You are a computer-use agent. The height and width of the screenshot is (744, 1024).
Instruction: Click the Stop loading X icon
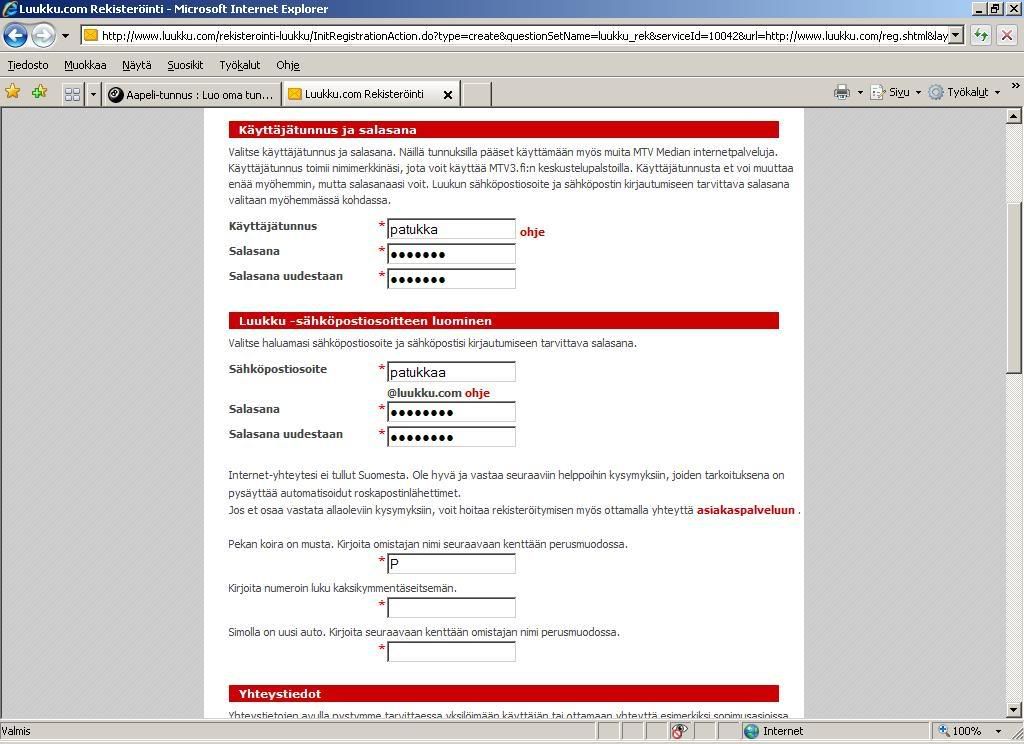point(1006,35)
